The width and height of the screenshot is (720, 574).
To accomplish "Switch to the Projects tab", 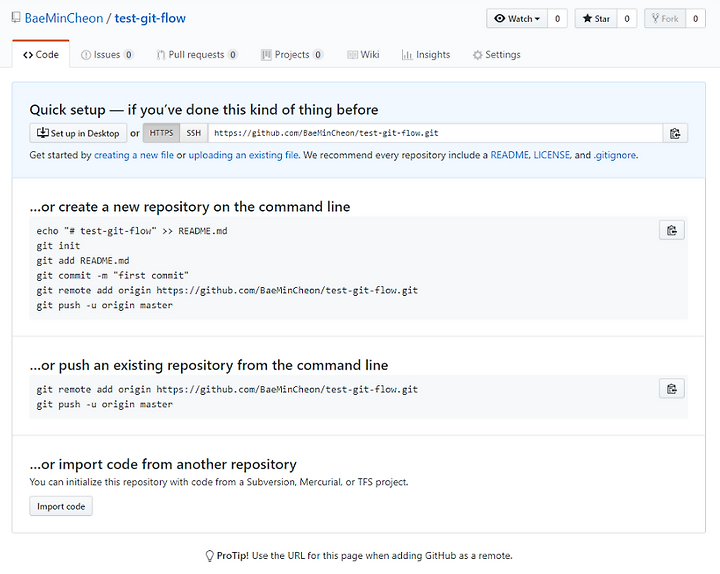I will coord(292,55).
